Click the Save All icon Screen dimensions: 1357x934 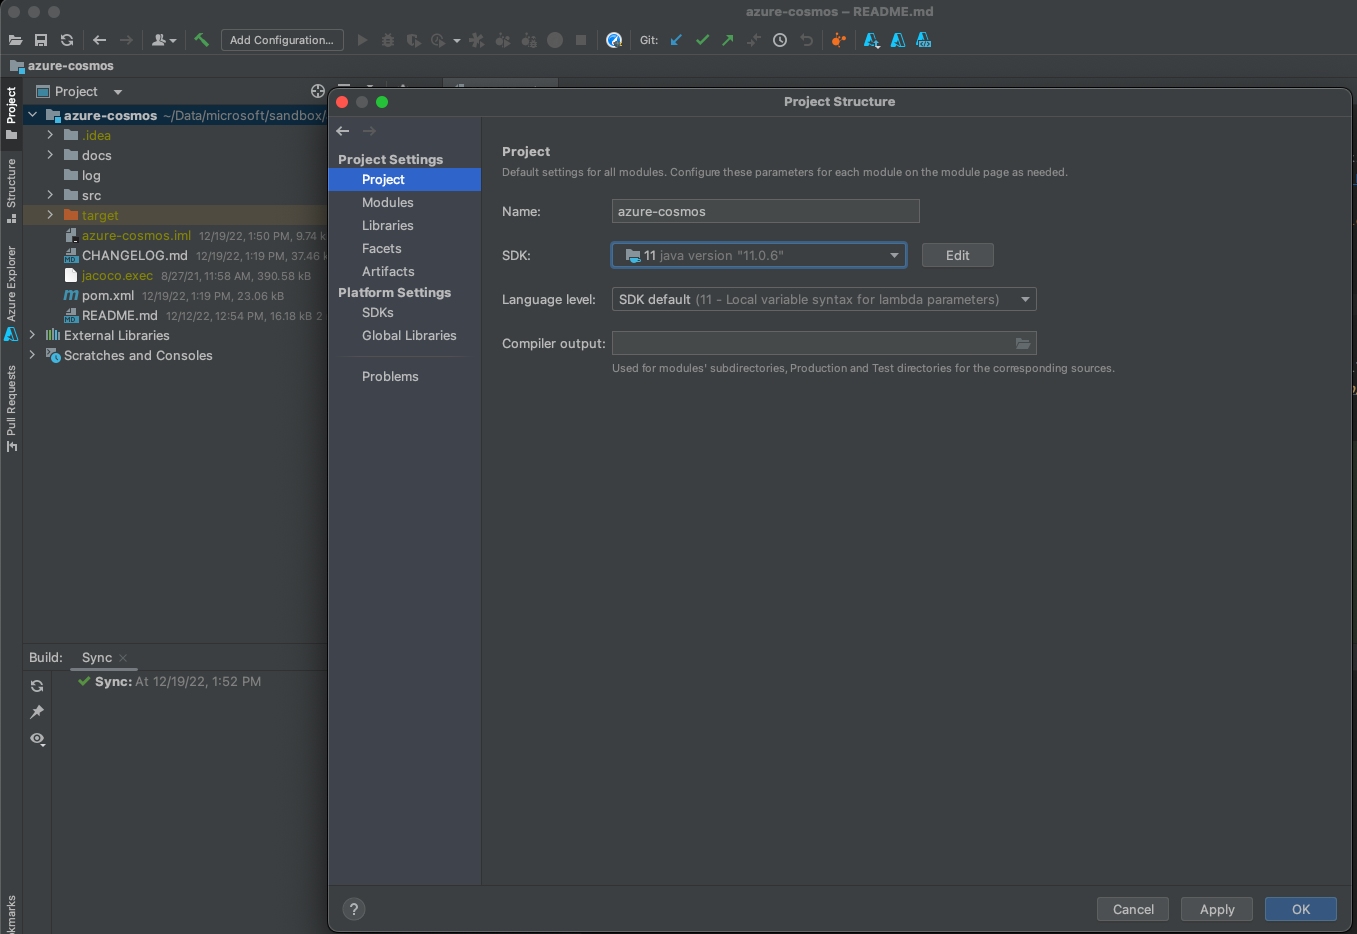click(41, 40)
